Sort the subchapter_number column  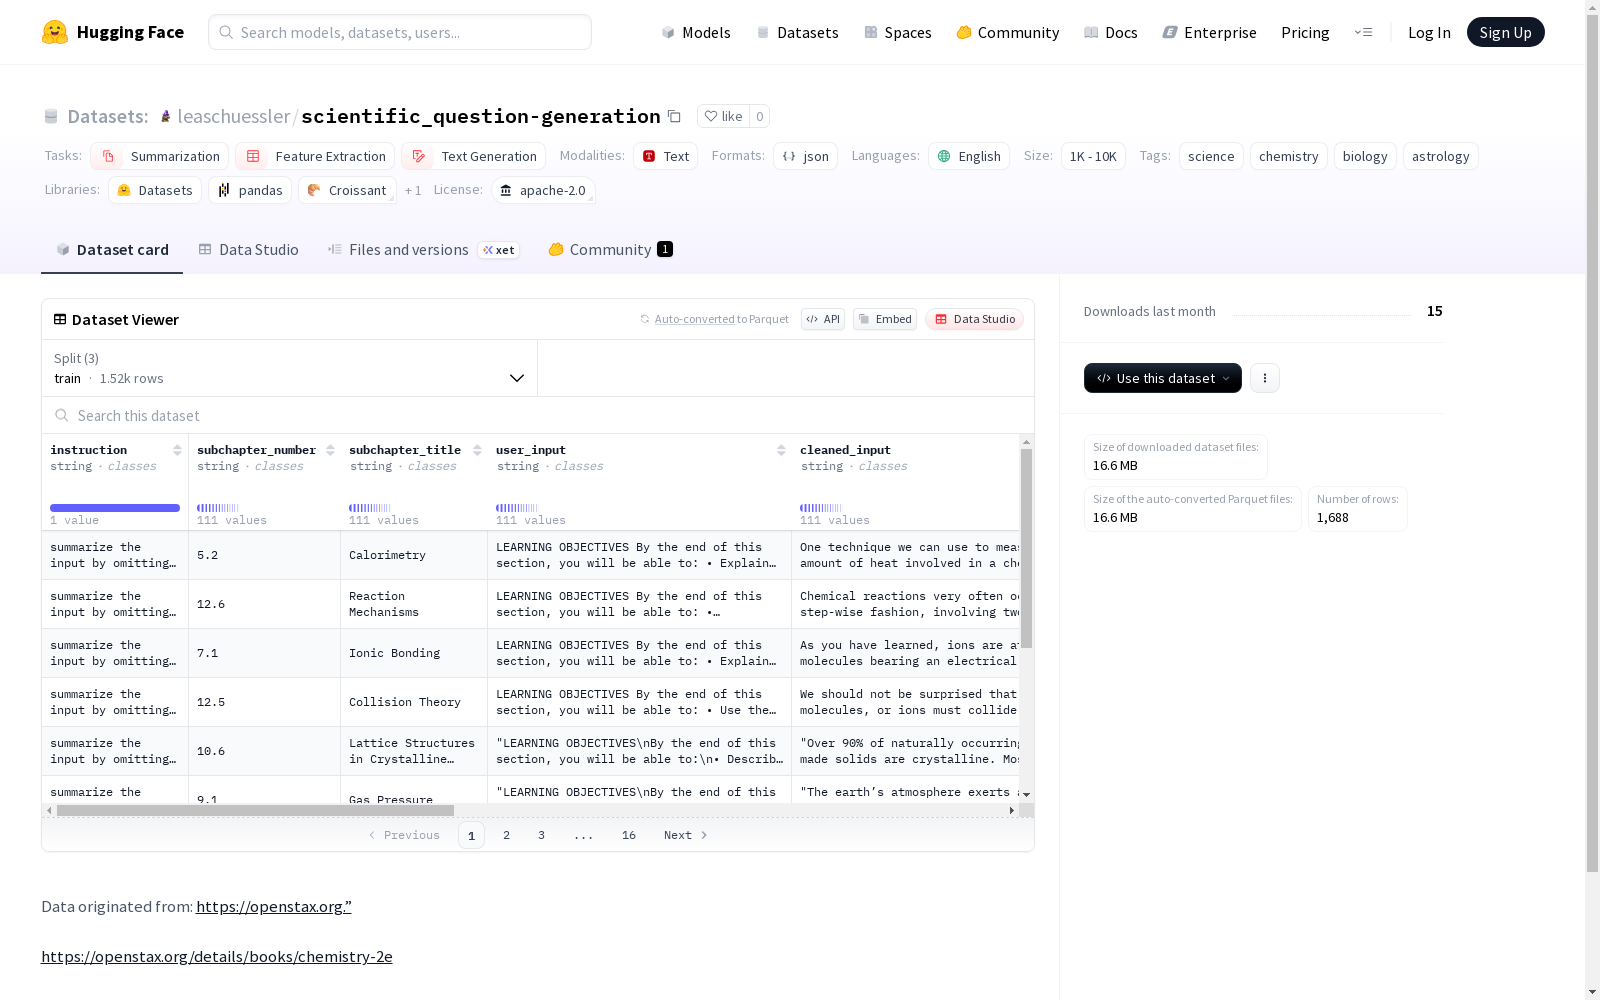(x=330, y=450)
